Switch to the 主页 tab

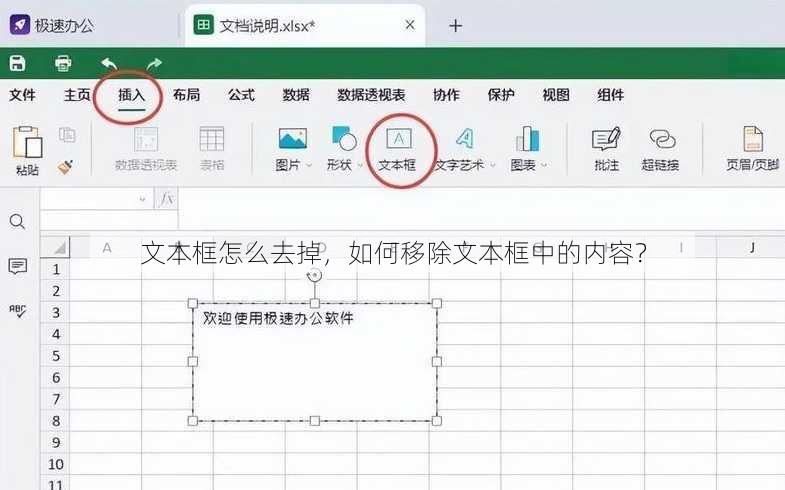(77, 95)
